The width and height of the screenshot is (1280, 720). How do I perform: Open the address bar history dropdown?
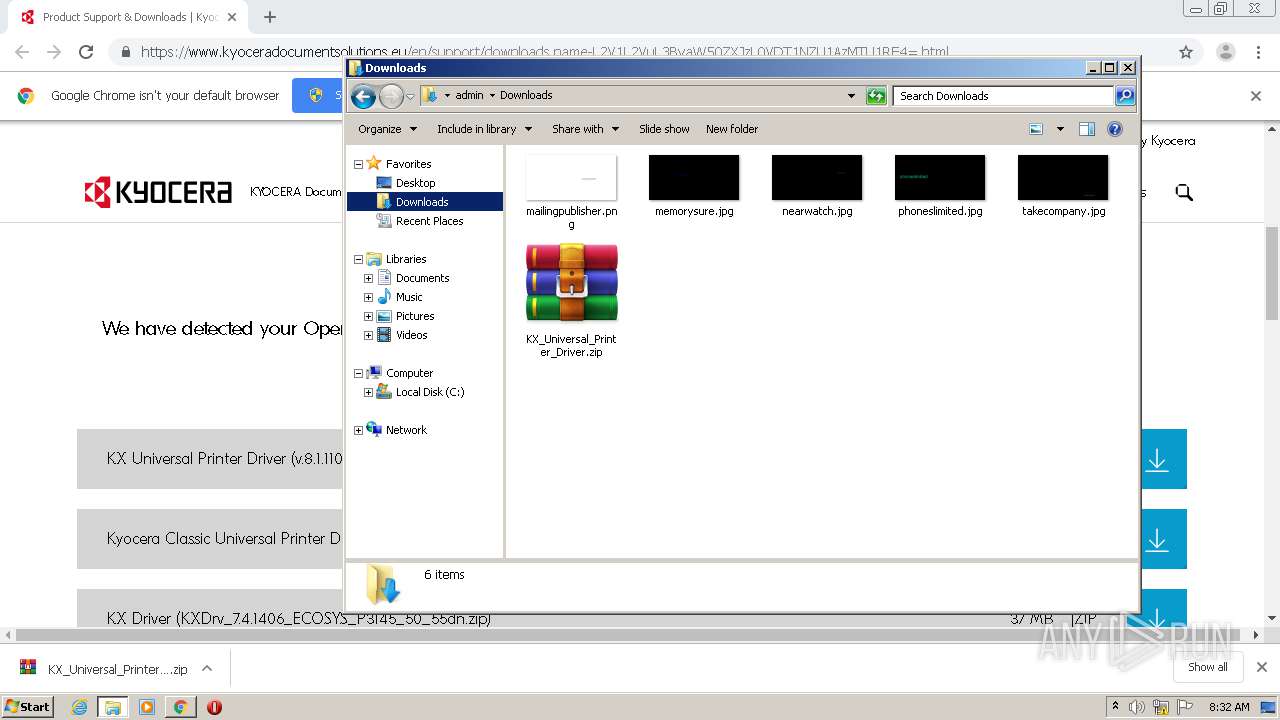(851, 96)
